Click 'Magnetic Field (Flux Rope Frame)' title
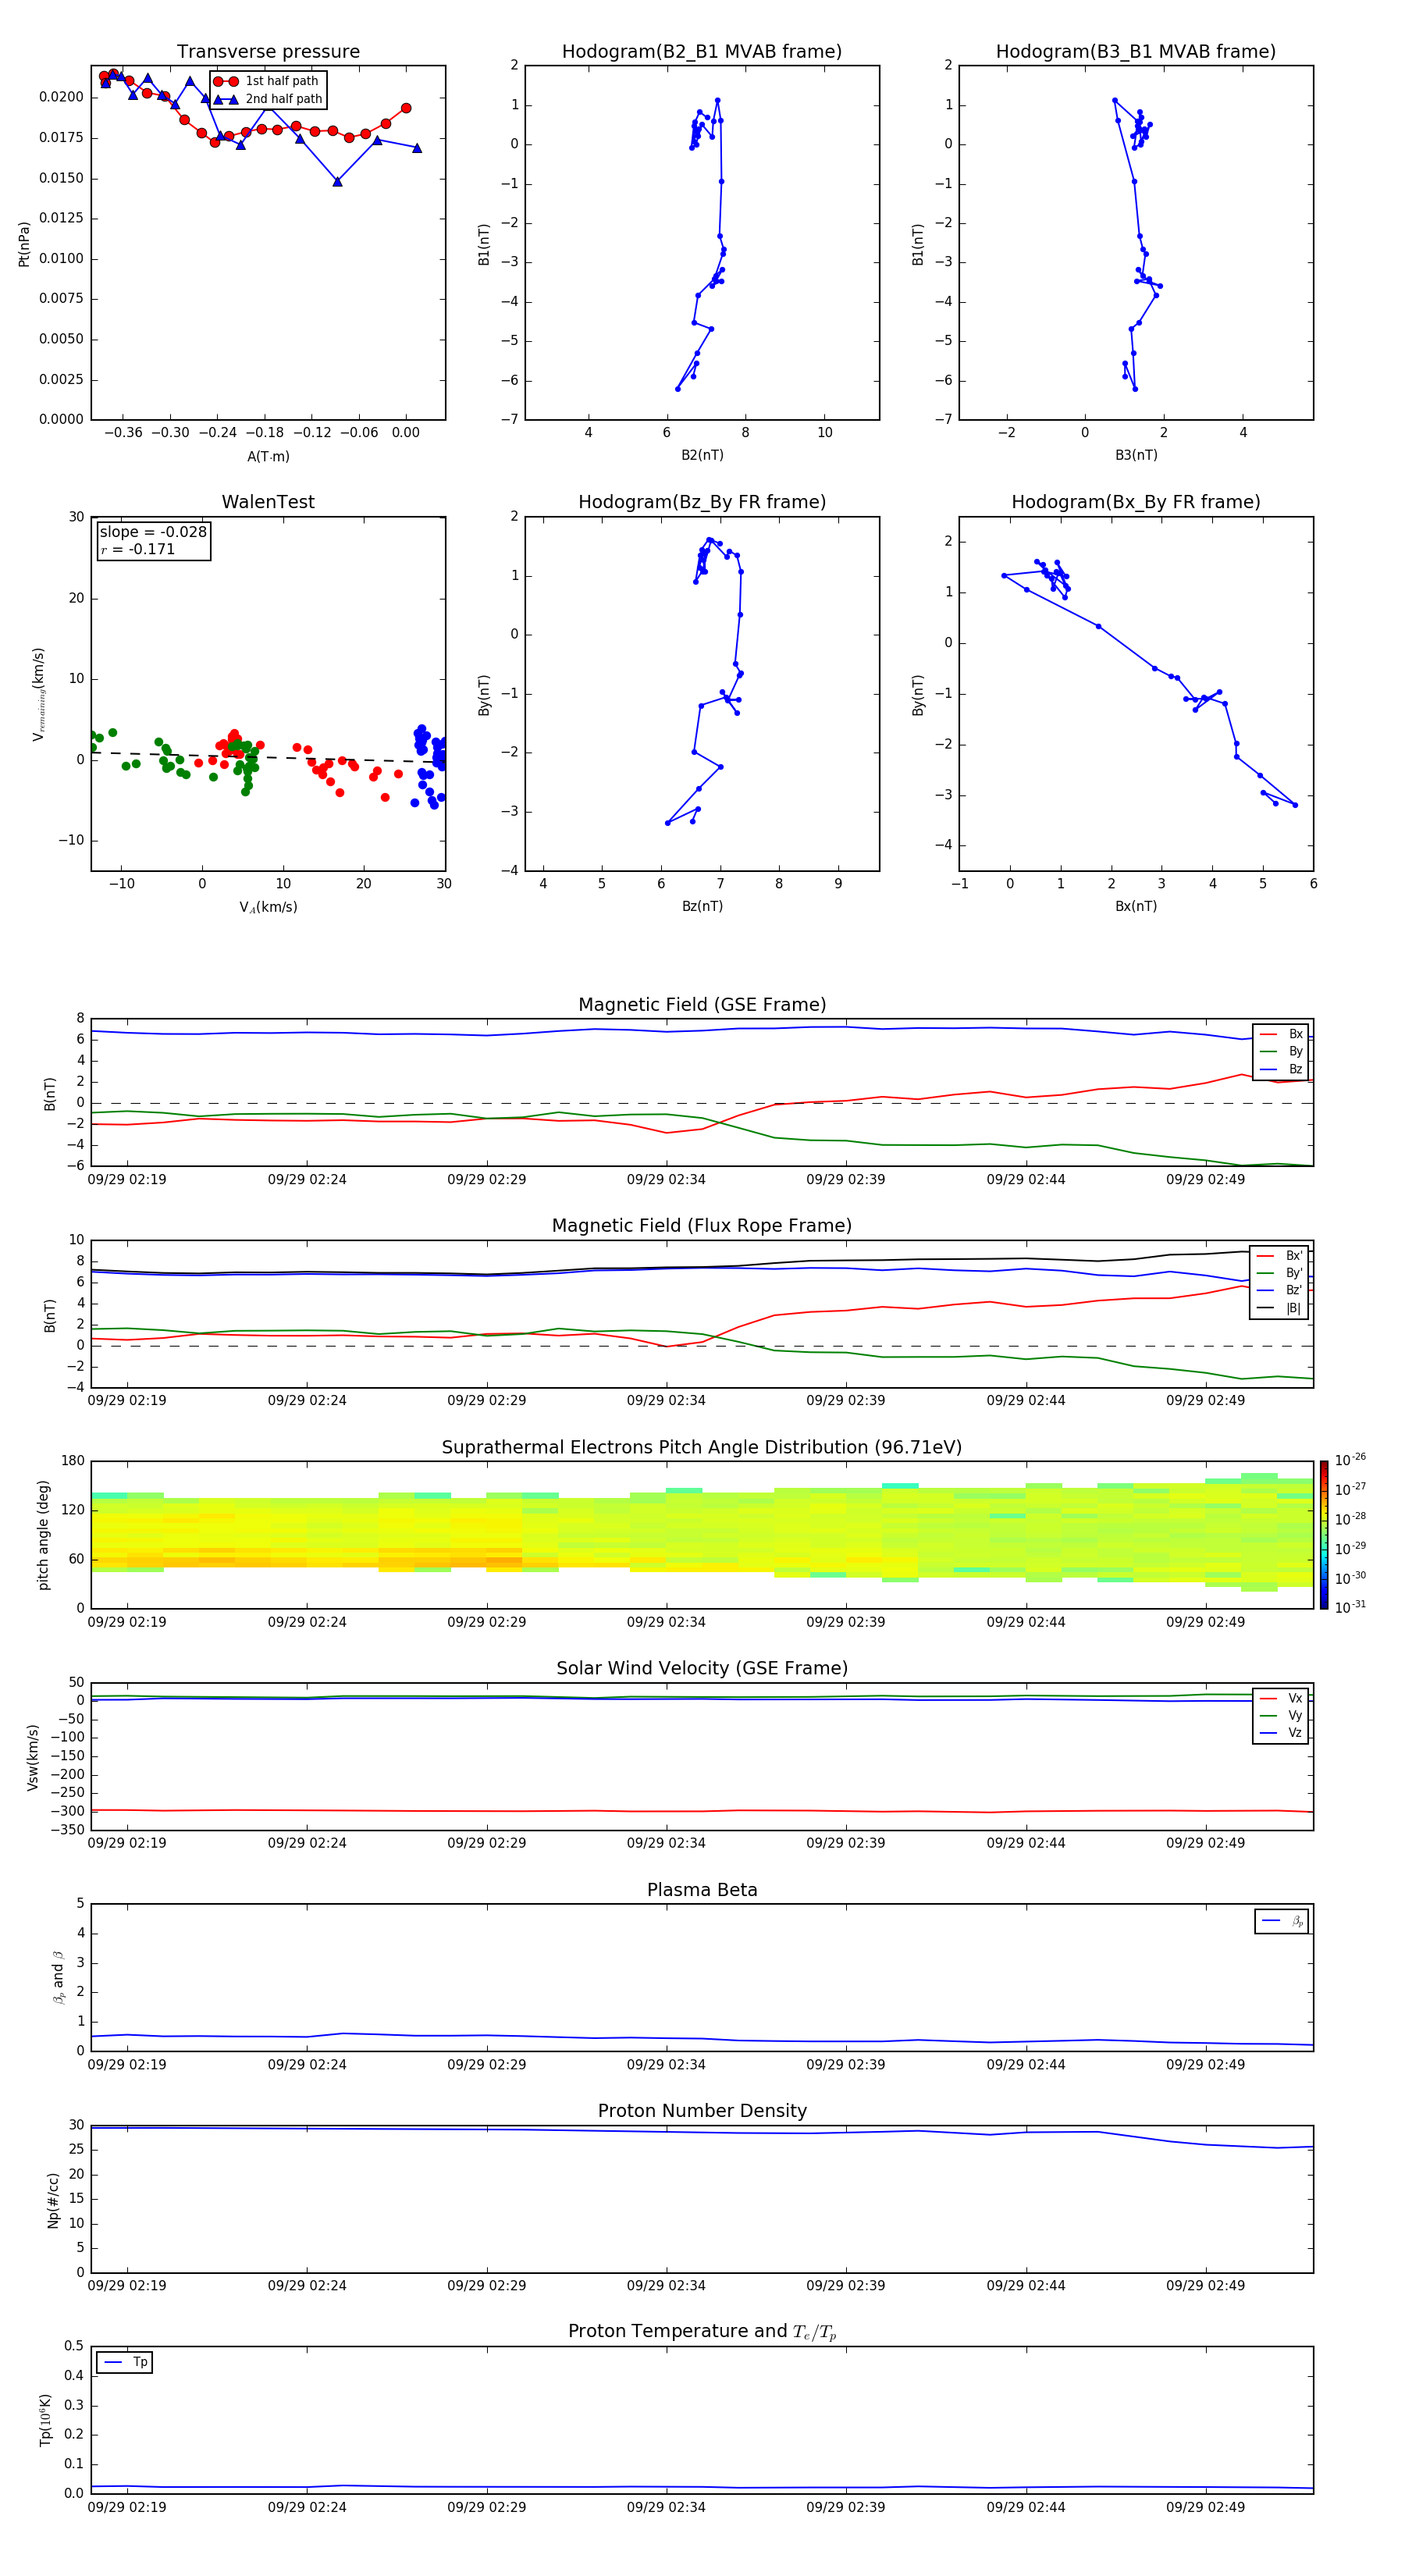This screenshot has width=1405, height=2576. click(702, 1226)
